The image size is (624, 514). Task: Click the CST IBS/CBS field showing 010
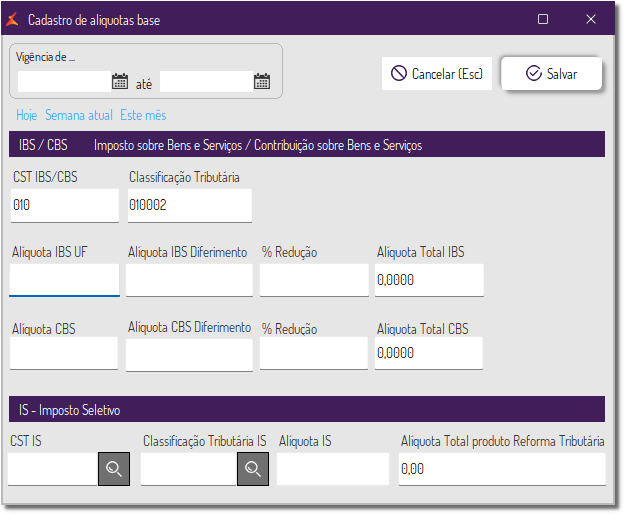click(x=65, y=205)
